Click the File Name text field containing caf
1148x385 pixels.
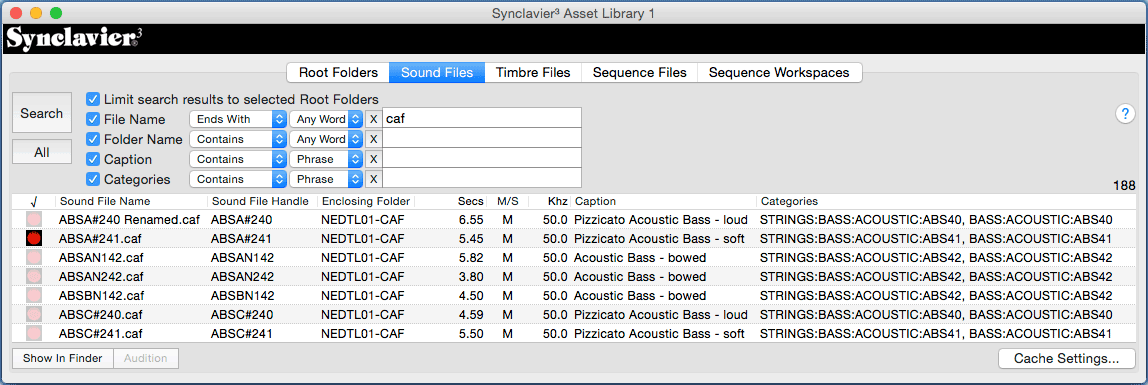pyautogui.click(x=482, y=119)
